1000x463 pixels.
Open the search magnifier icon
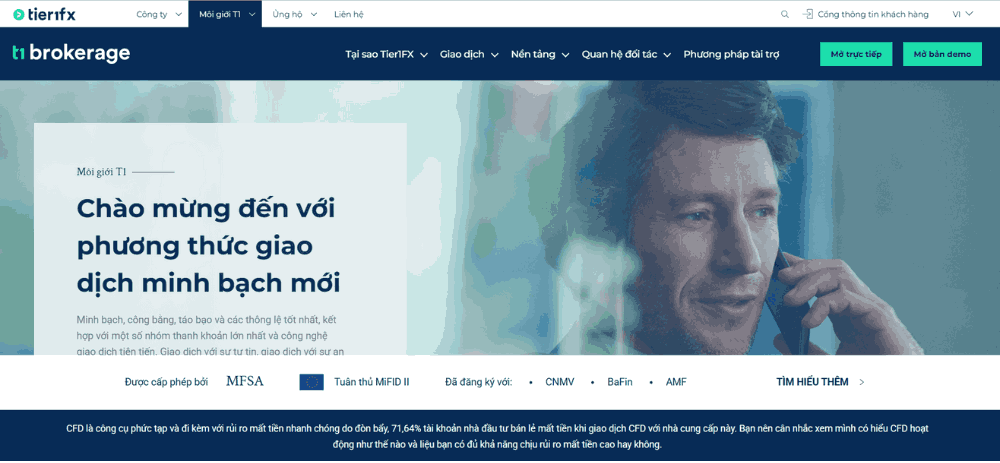[x=784, y=14]
